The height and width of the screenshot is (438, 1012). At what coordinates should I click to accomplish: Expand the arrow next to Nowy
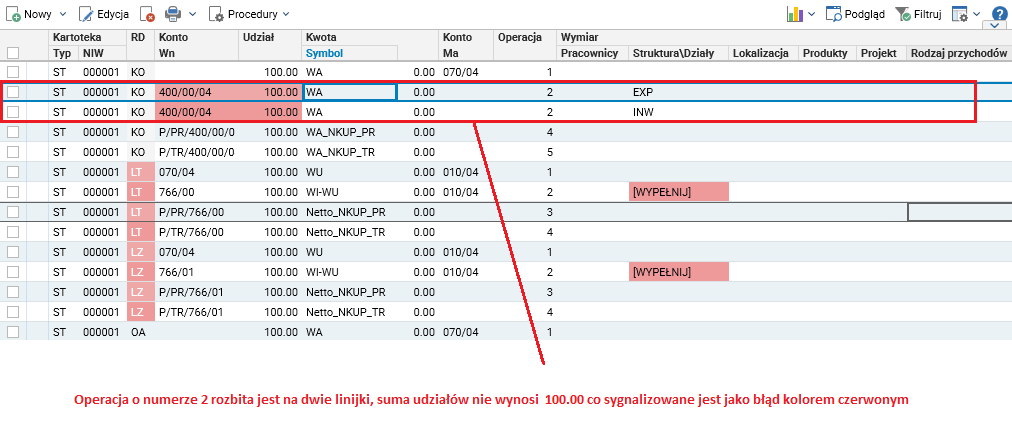click(x=63, y=14)
